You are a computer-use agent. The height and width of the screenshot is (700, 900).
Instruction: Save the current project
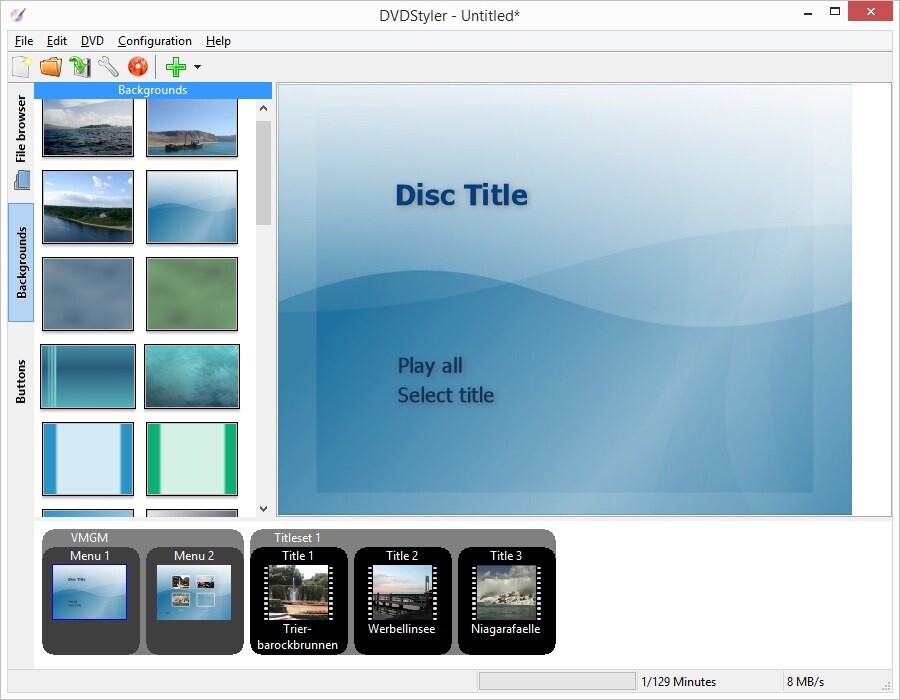tap(79, 66)
